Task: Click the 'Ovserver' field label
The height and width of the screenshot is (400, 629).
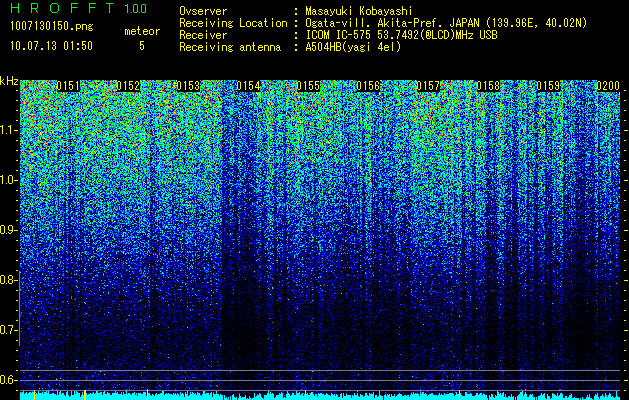Action: pos(203,11)
